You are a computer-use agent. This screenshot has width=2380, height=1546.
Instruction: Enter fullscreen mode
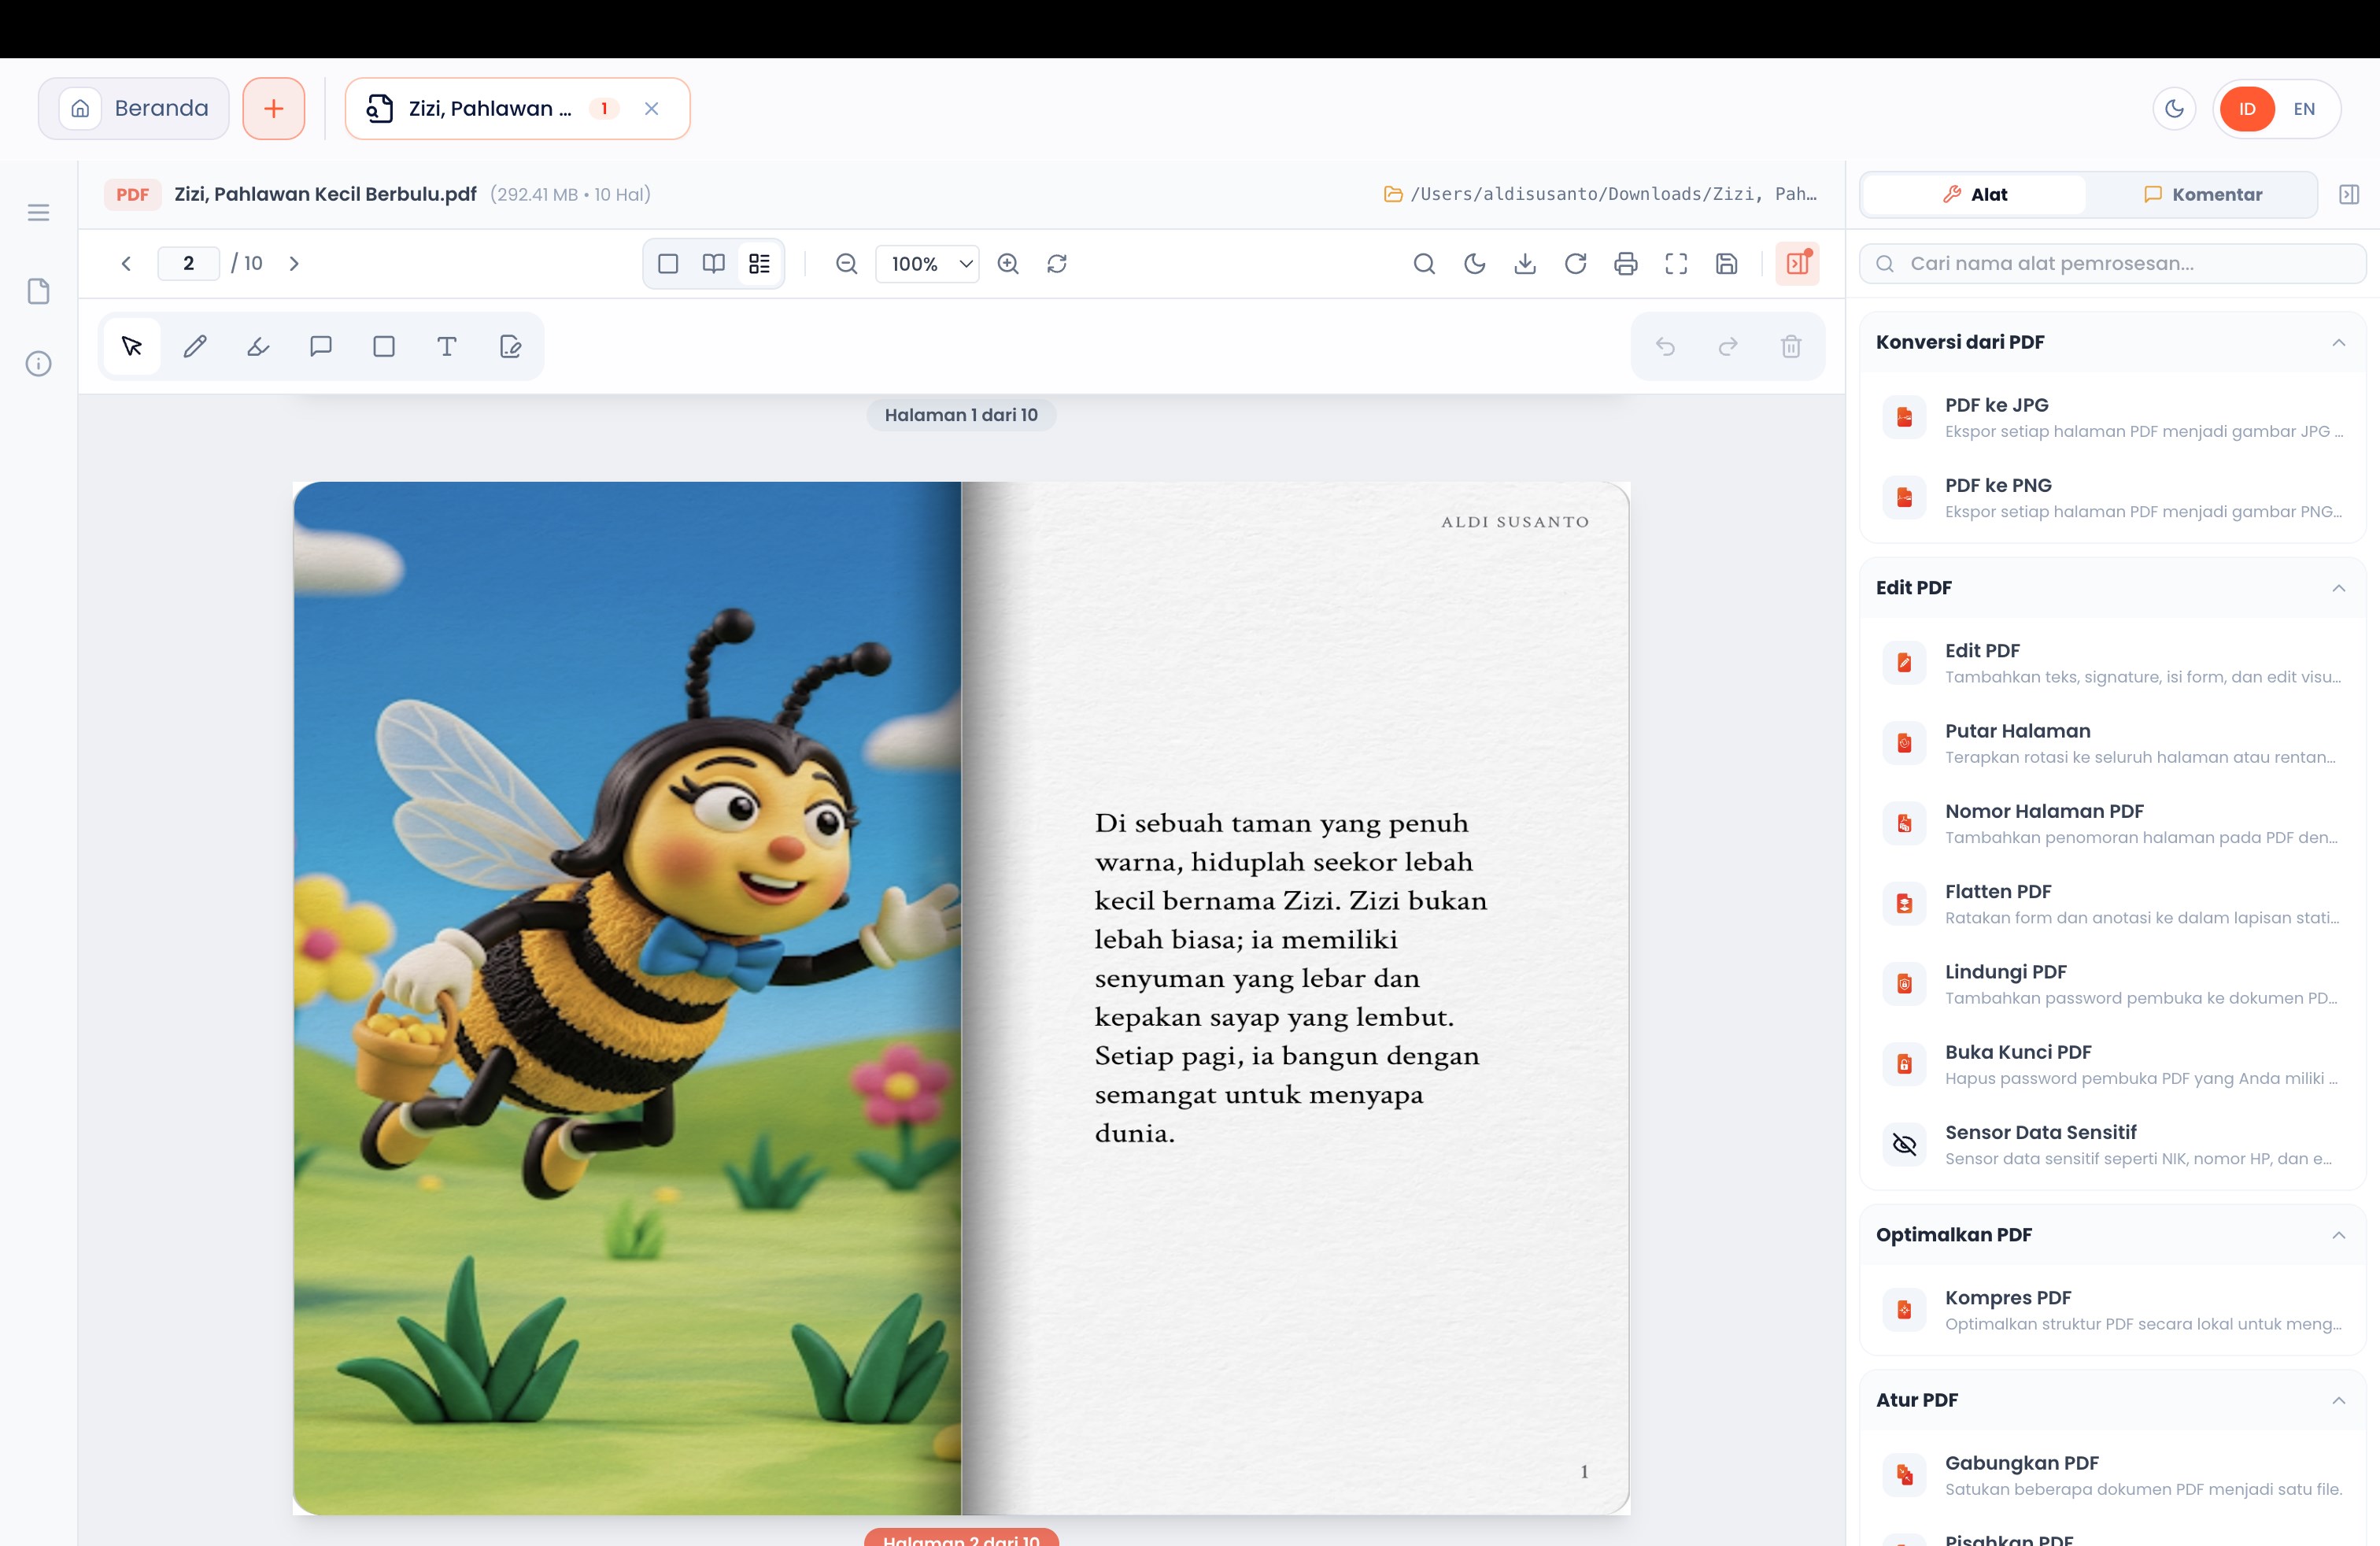click(1676, 263)
